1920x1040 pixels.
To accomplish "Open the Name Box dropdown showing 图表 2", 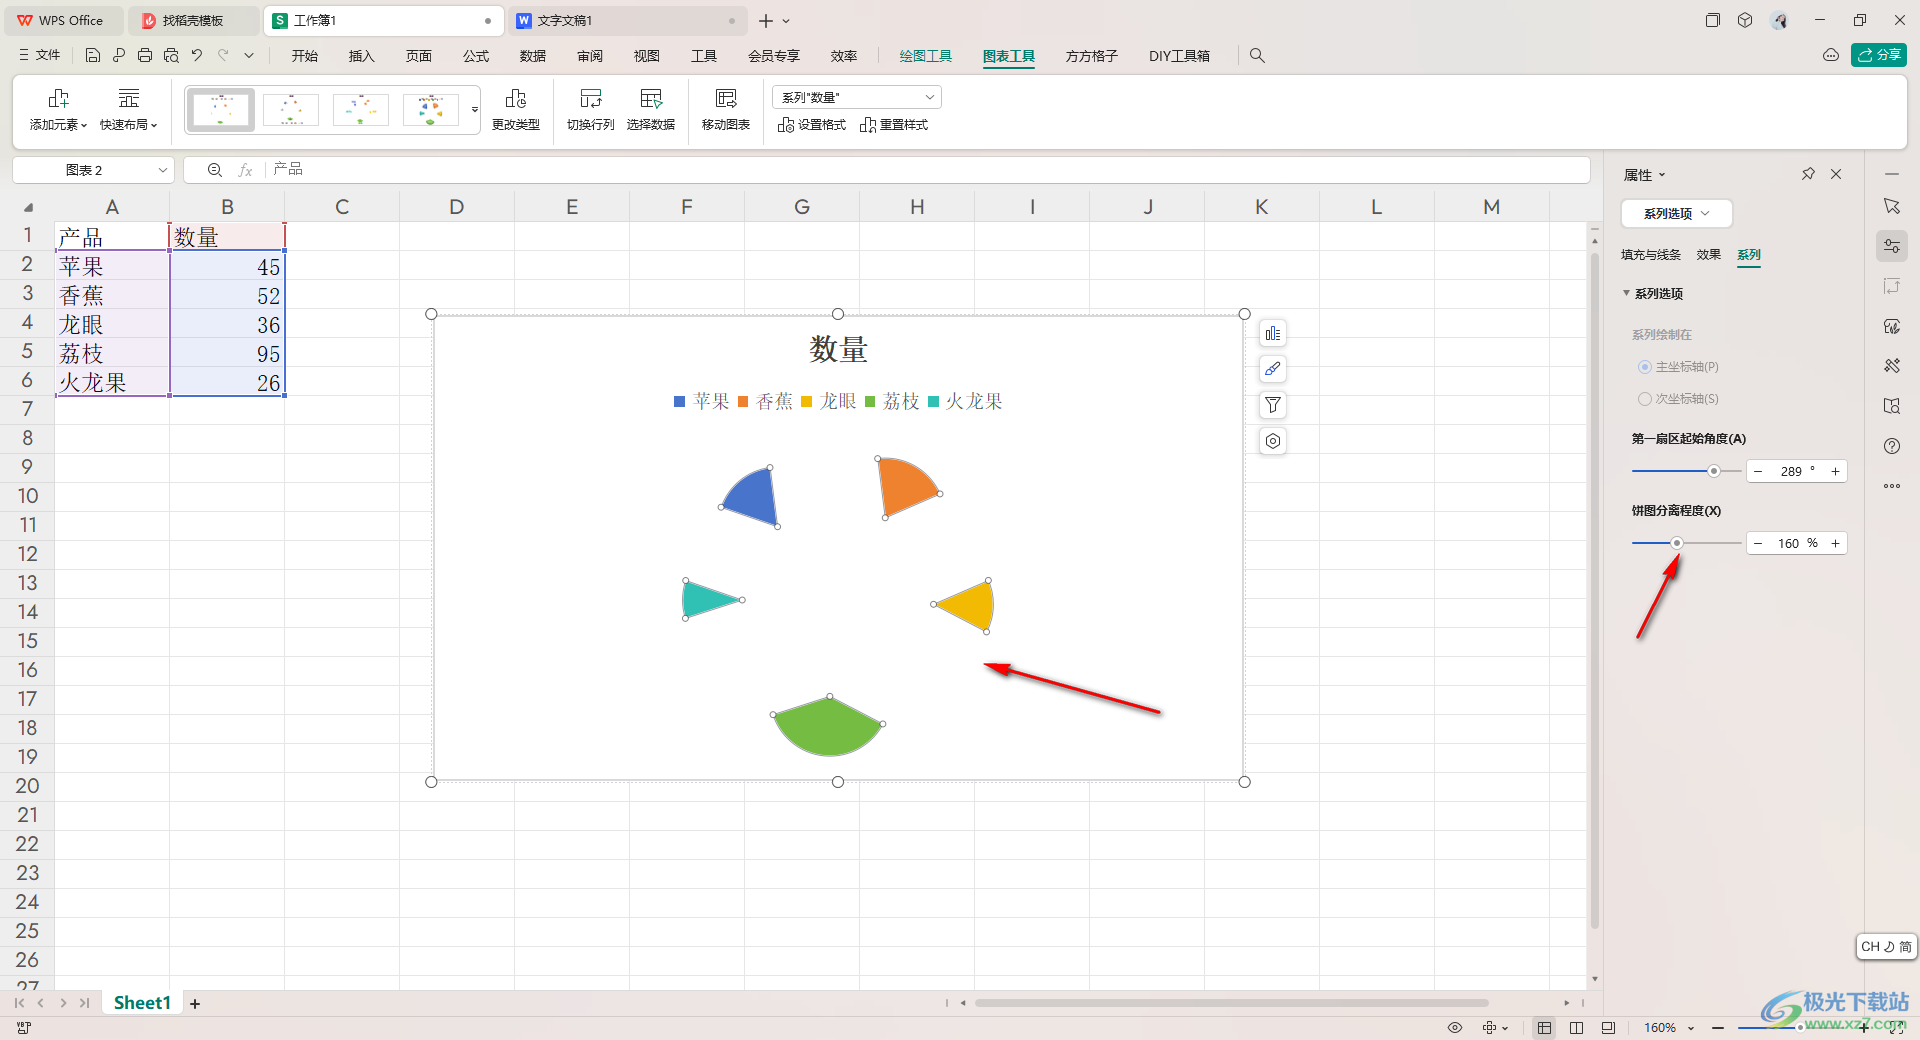I will pyautogui.click(x=163, y=170).
